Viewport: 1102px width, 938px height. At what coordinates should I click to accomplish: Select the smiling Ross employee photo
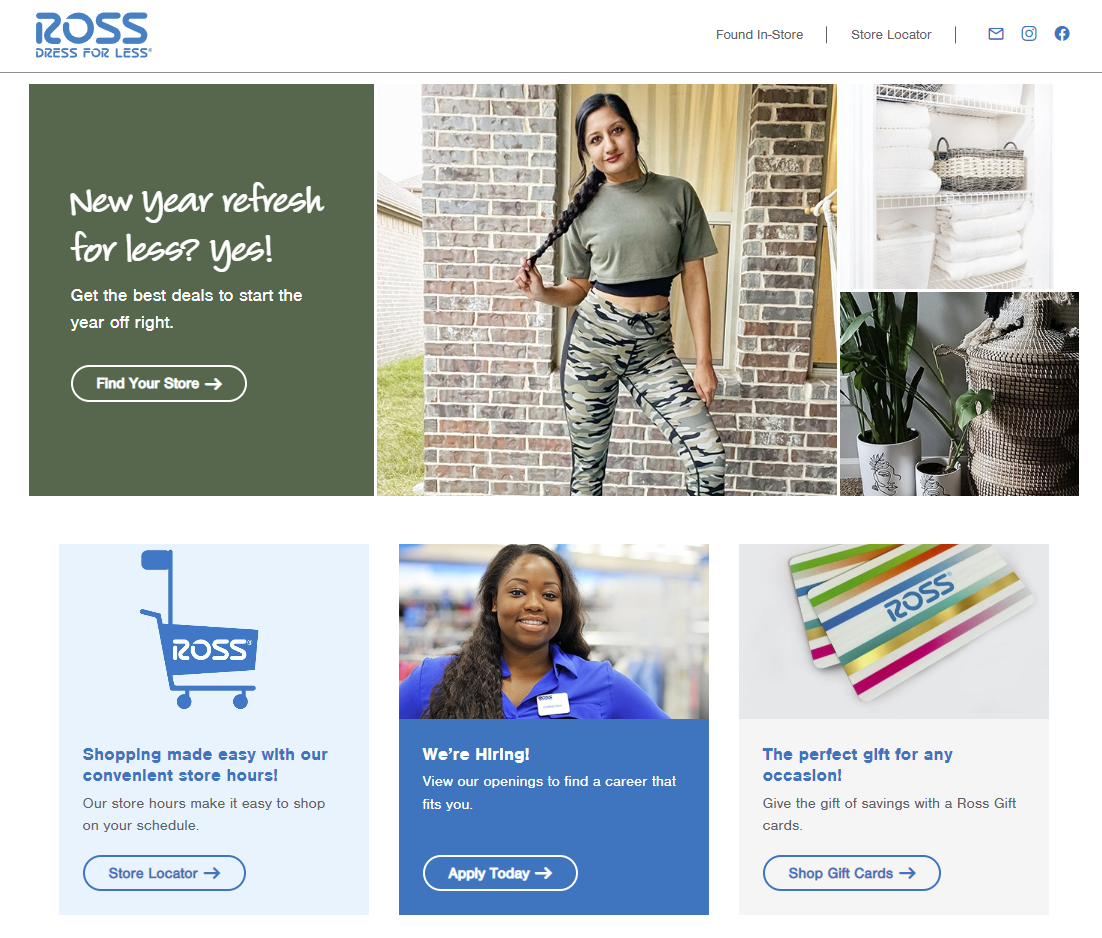point(554,631)
